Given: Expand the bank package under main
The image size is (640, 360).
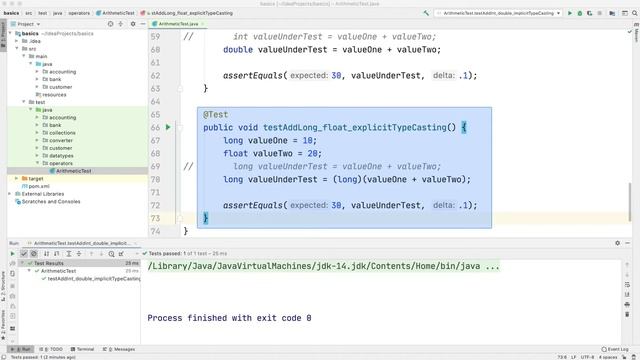Looking at the screenshot, I should pos(37,79).
